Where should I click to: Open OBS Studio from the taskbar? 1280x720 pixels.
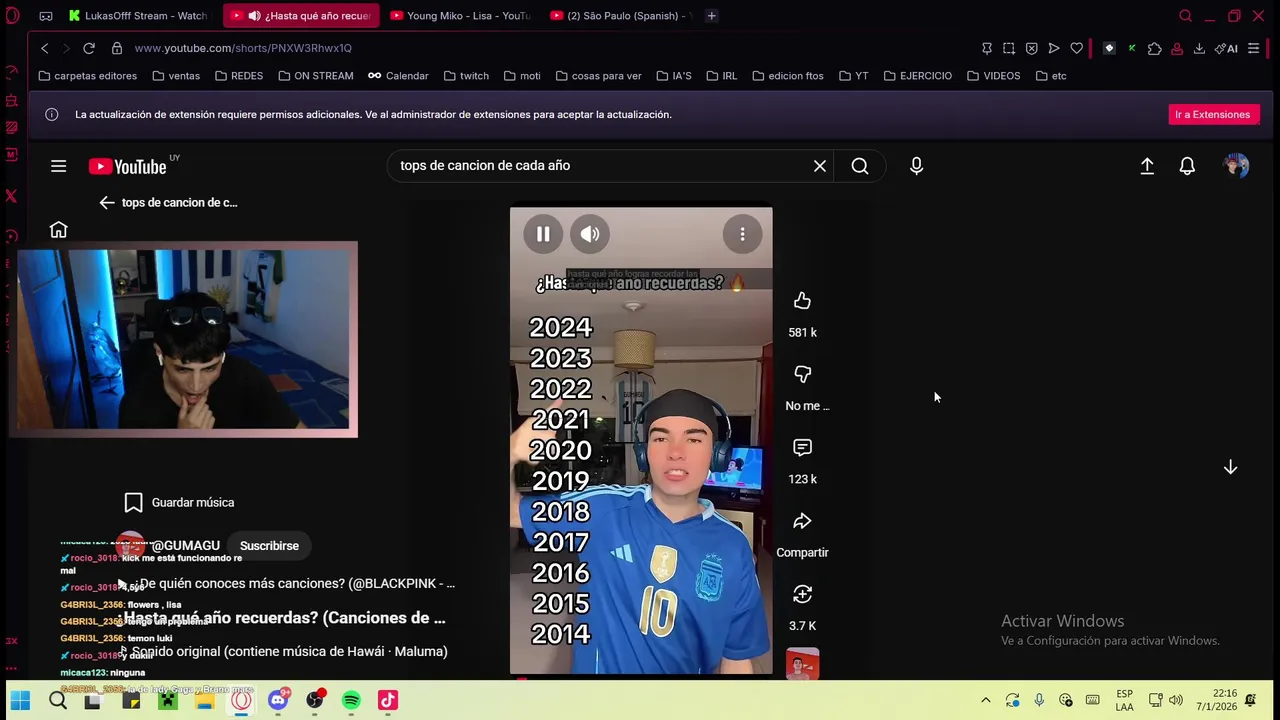pyautogui.click(x=315, y=701)
